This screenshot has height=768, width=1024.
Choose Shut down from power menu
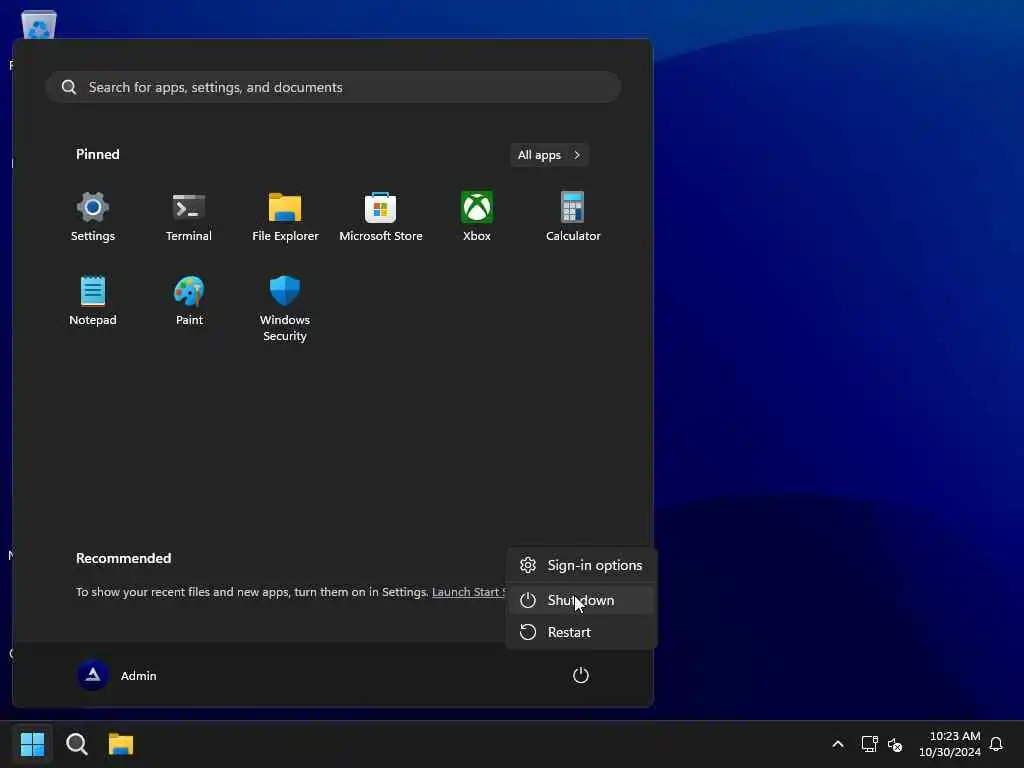[581, 600]
